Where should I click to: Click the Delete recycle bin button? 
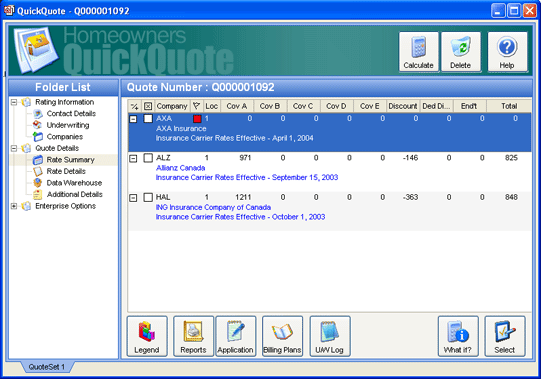tap(461, 52)
